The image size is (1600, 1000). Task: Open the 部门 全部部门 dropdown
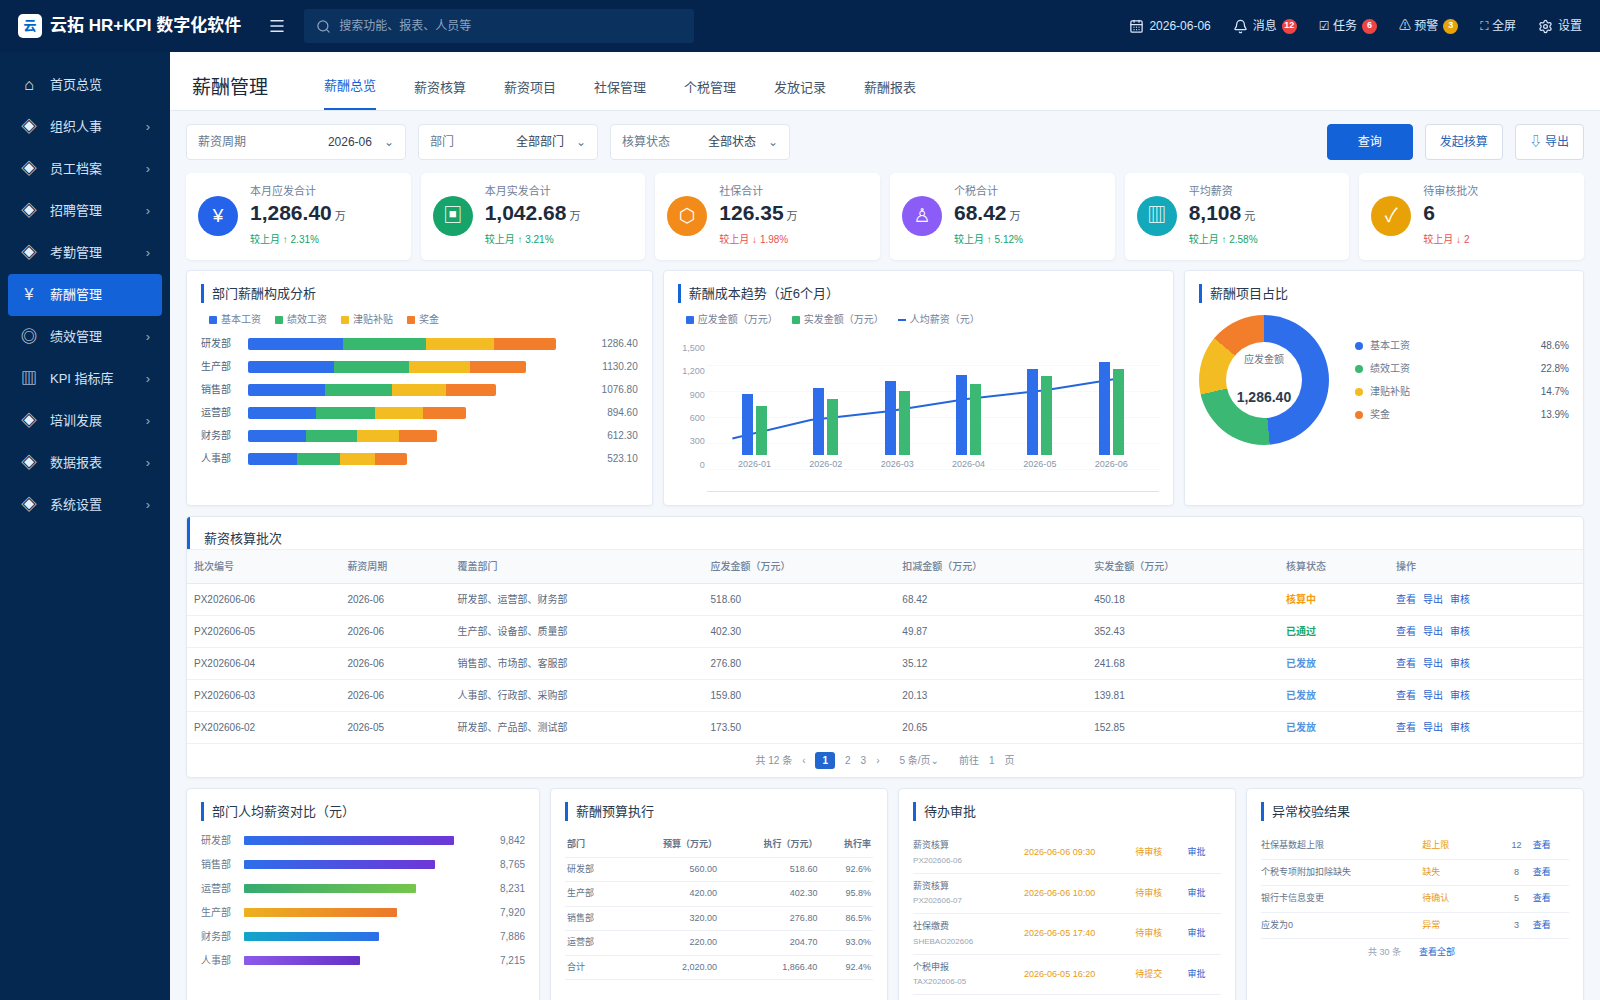click(x=508, y=142)
